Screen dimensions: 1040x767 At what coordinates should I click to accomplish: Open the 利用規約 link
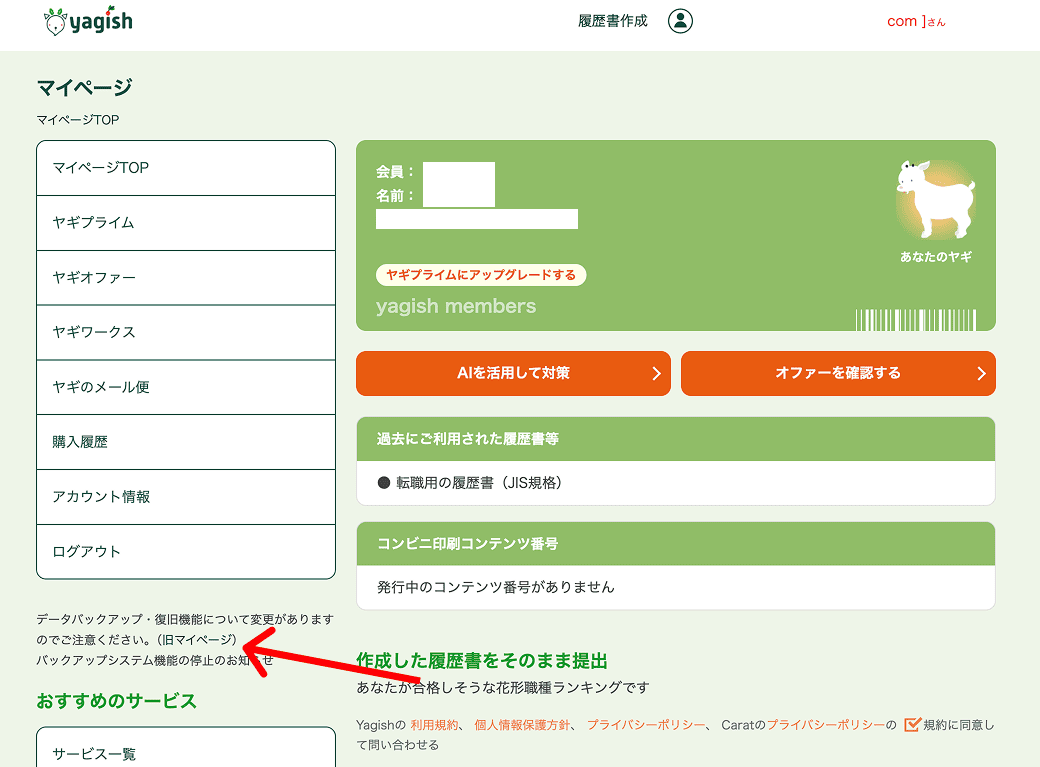[434, 725]
